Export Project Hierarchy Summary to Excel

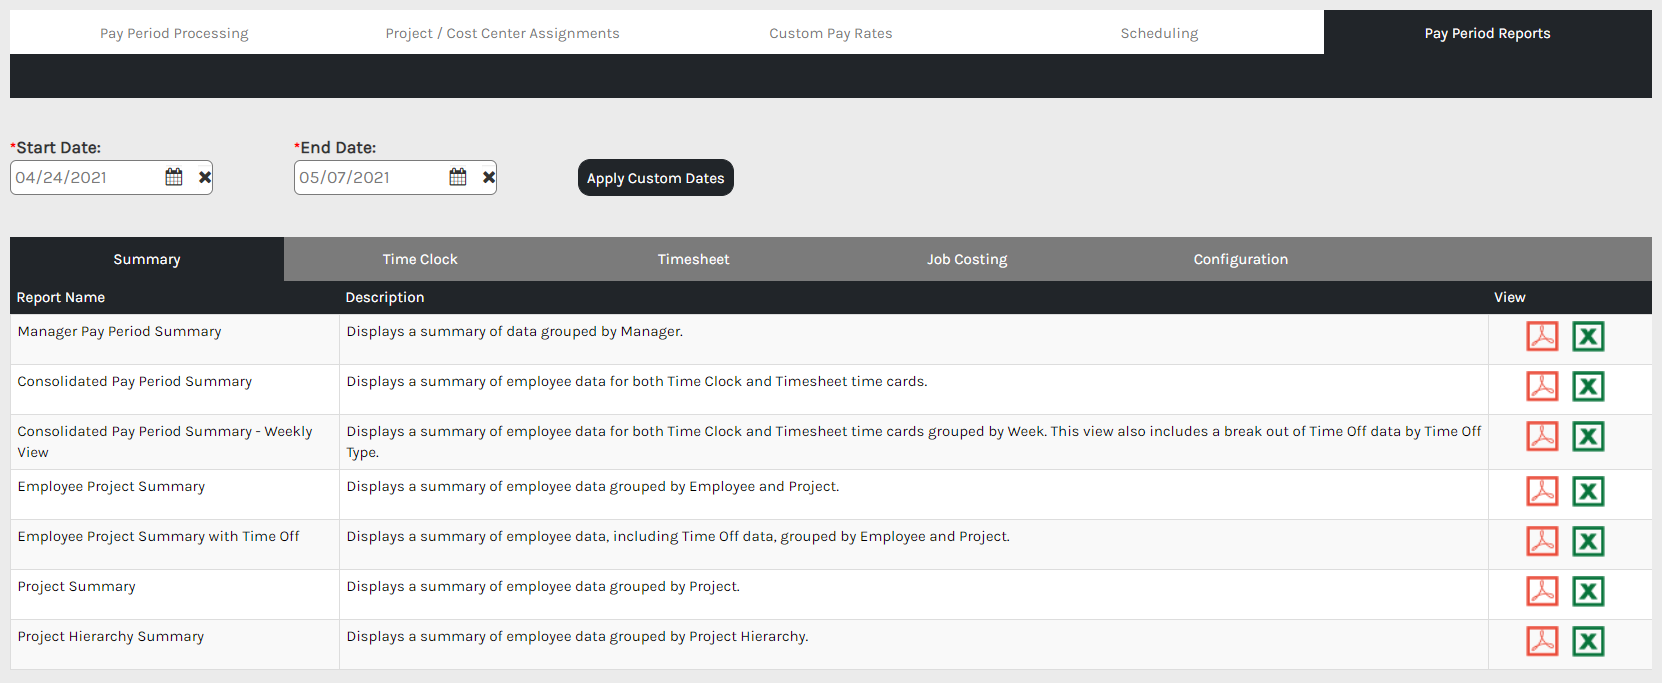[x=1588, y=641]
